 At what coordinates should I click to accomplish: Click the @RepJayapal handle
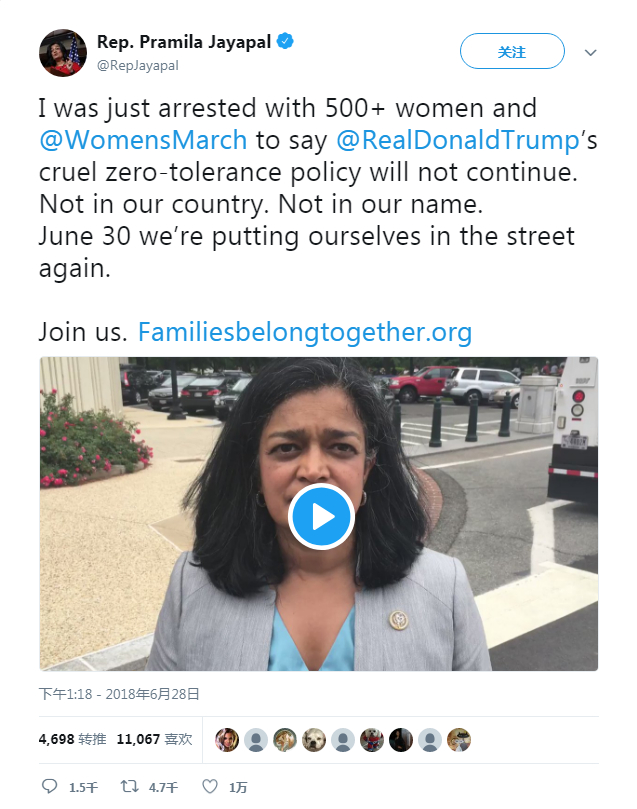click(x=138, y=66)
